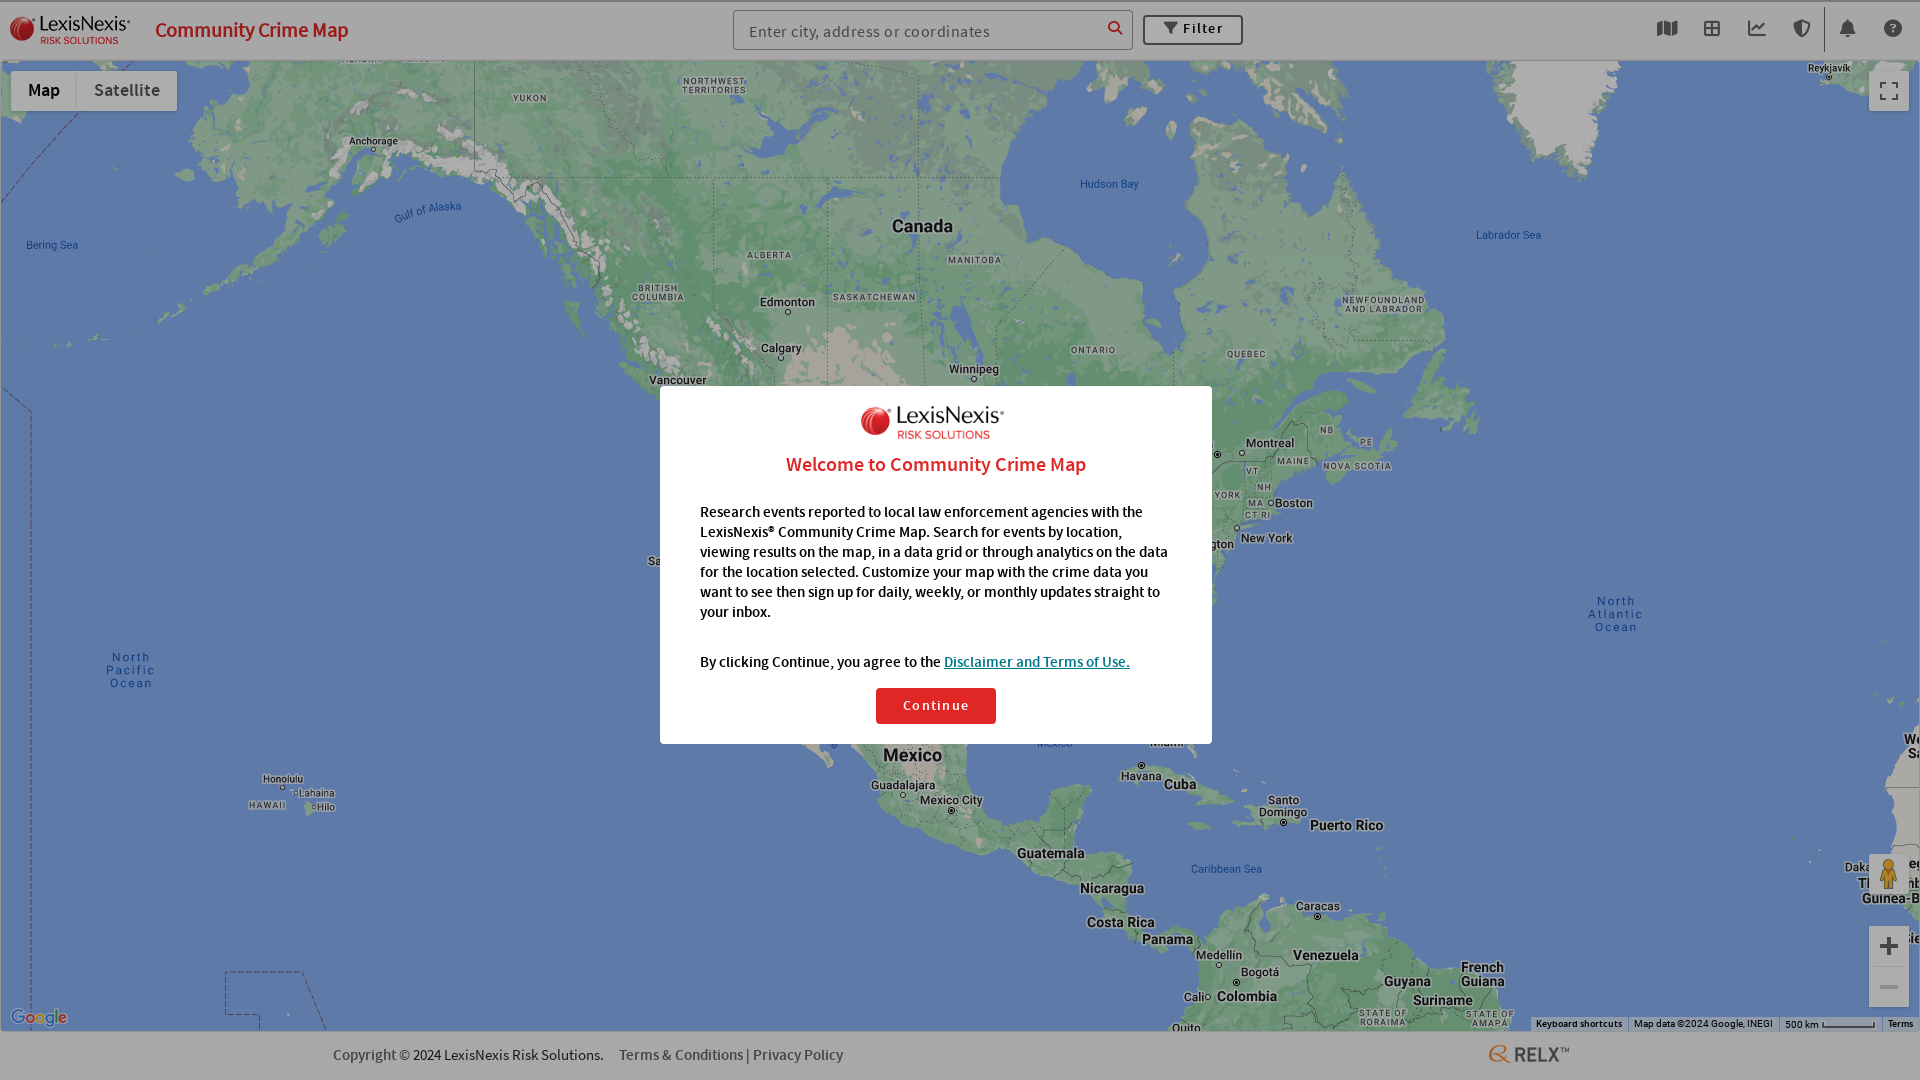Switch to Map view tab
The image size is (1920, 1080).
tap(43, 91)
